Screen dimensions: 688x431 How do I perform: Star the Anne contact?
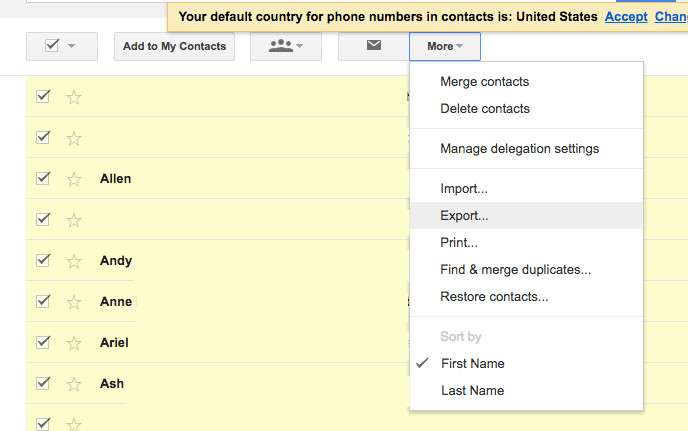pos(73,302)
